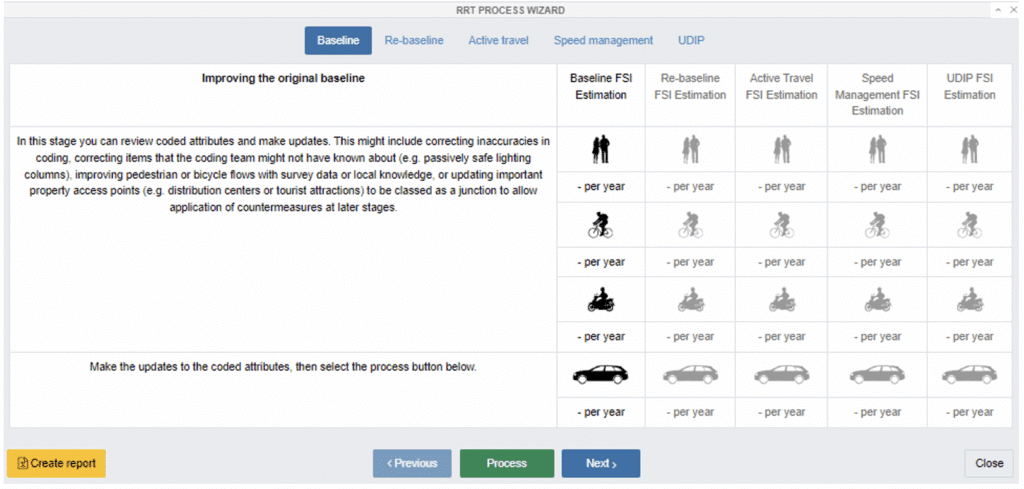The height and width of the screenshot is (489, 1024).
Task: Click the Re-baseline pedestrian icon
Action: click(690, 149)
